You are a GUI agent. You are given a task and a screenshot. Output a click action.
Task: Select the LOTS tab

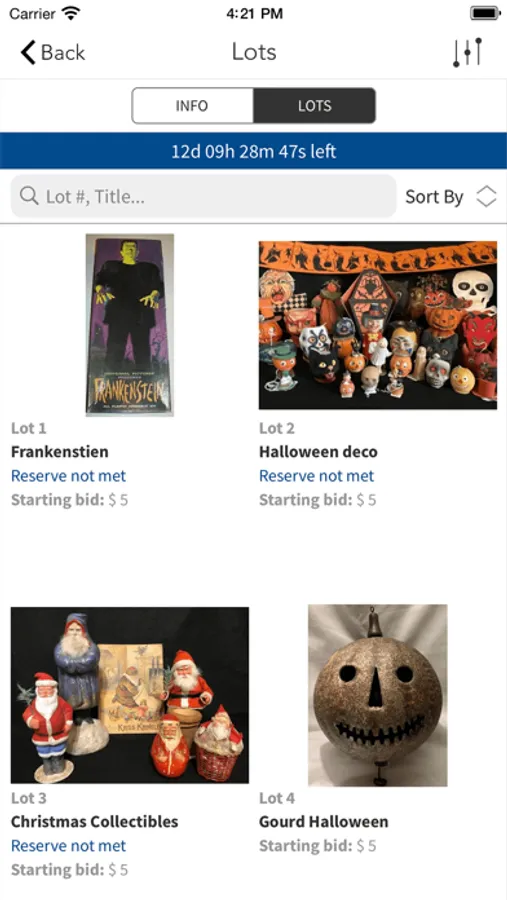[315, 106]
